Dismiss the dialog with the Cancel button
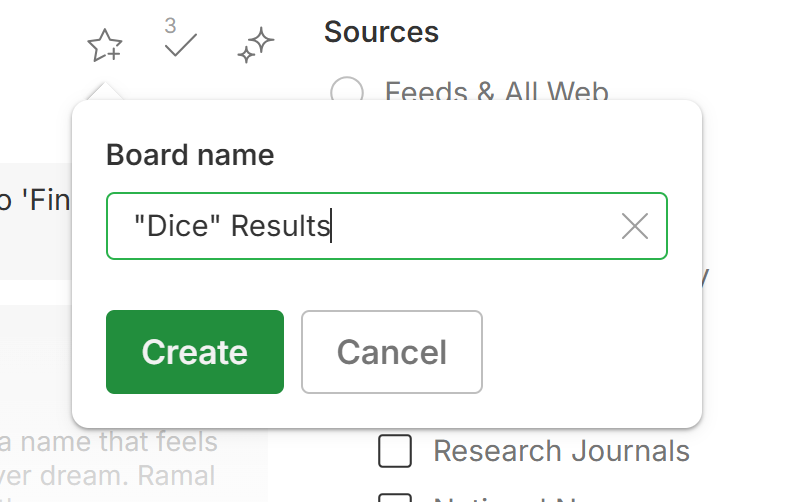This screenshot has height=502, width=790. coord(391,352)
